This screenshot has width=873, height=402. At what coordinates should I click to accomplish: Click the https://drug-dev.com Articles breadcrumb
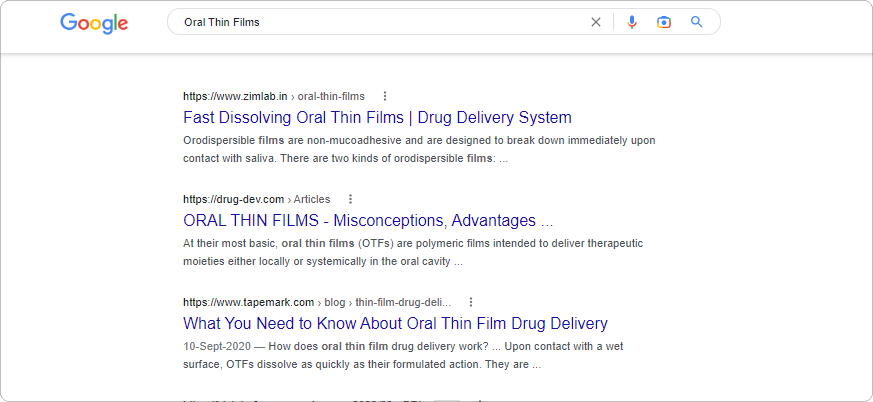click(x=257, y=199)
